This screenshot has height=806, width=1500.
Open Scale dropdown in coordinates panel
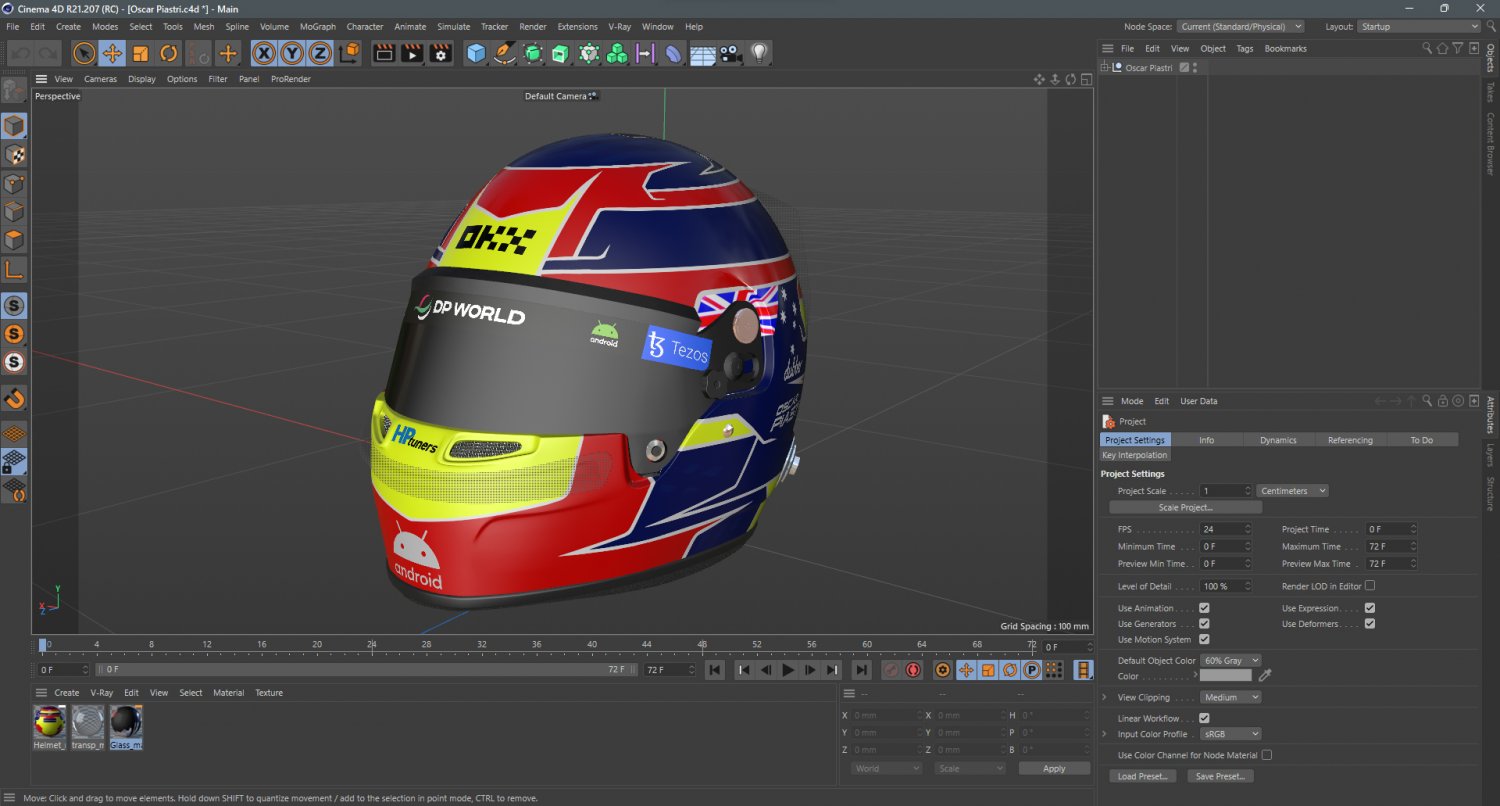(x=969, y=769)
